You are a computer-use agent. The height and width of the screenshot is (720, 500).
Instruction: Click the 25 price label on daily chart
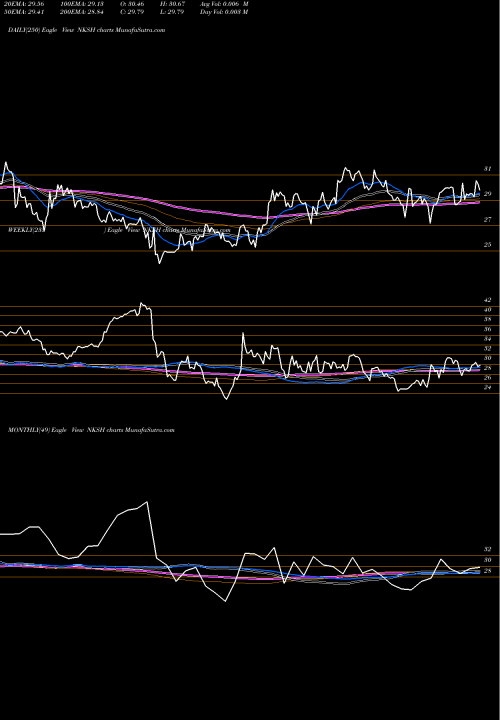click(488, 245)
